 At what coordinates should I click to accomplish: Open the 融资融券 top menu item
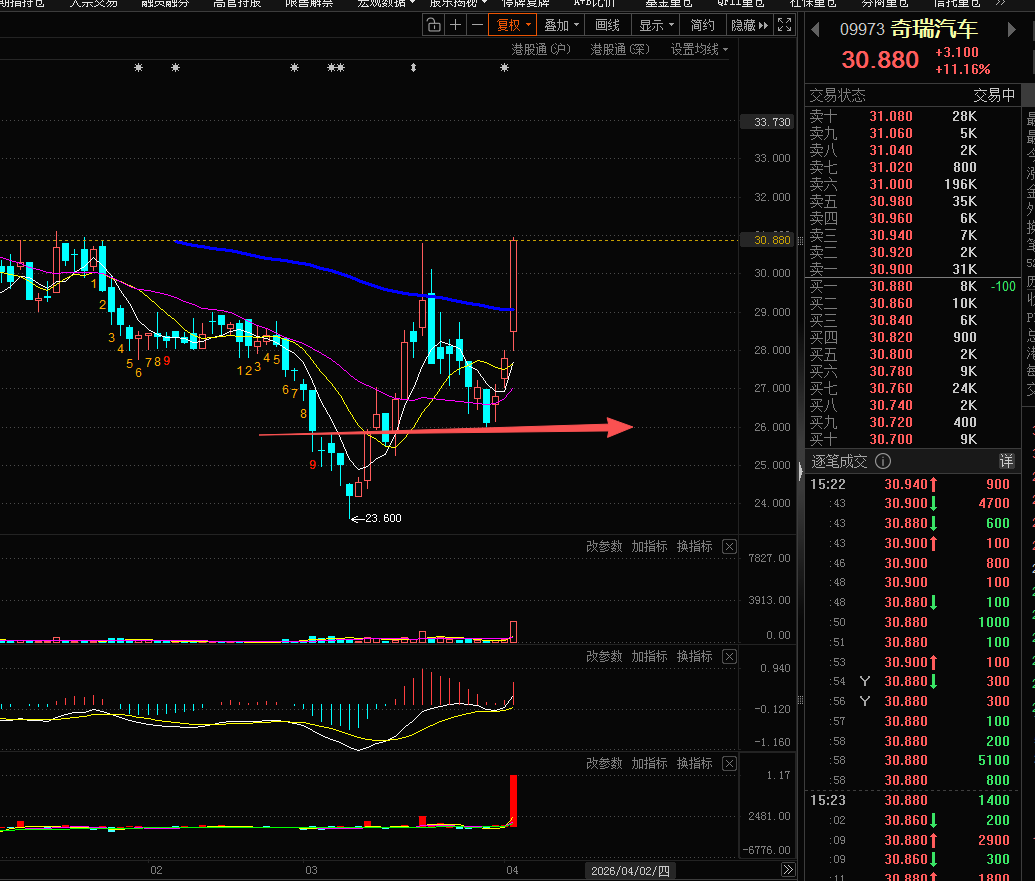(165, 3)
